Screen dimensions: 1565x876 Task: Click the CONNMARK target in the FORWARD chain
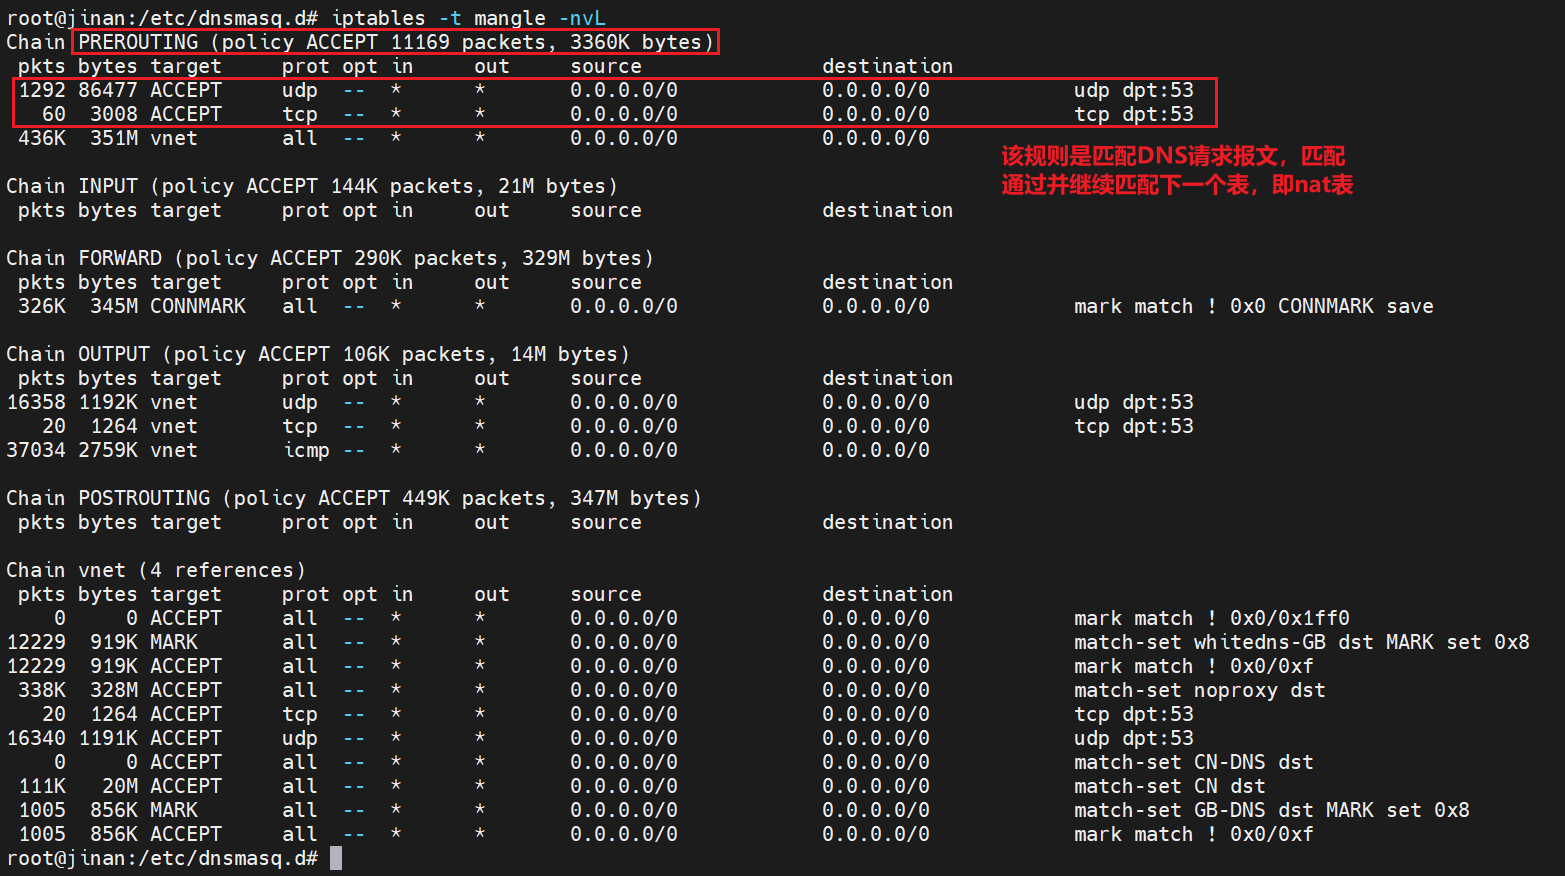point(197,306)
